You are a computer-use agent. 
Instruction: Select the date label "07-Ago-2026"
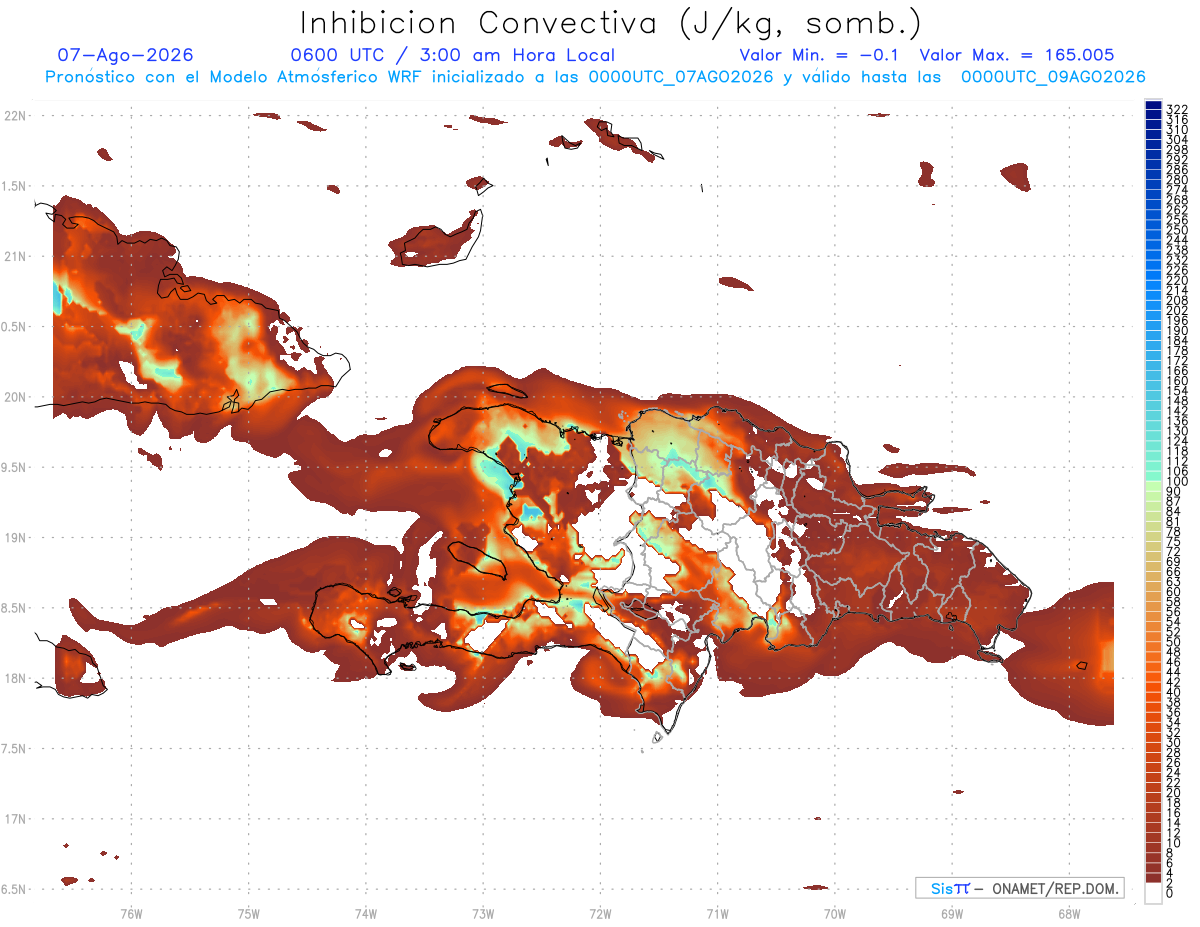coord(126,56)
